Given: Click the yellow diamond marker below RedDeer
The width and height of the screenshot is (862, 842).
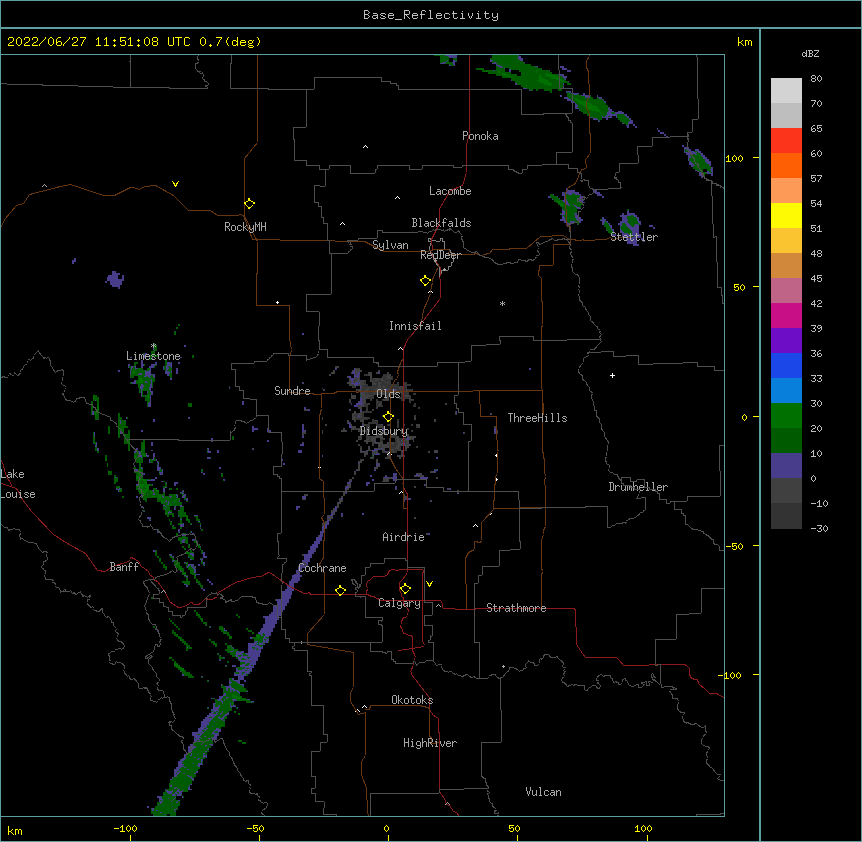Looking at the screenshot, I should [x=426, y=281].
